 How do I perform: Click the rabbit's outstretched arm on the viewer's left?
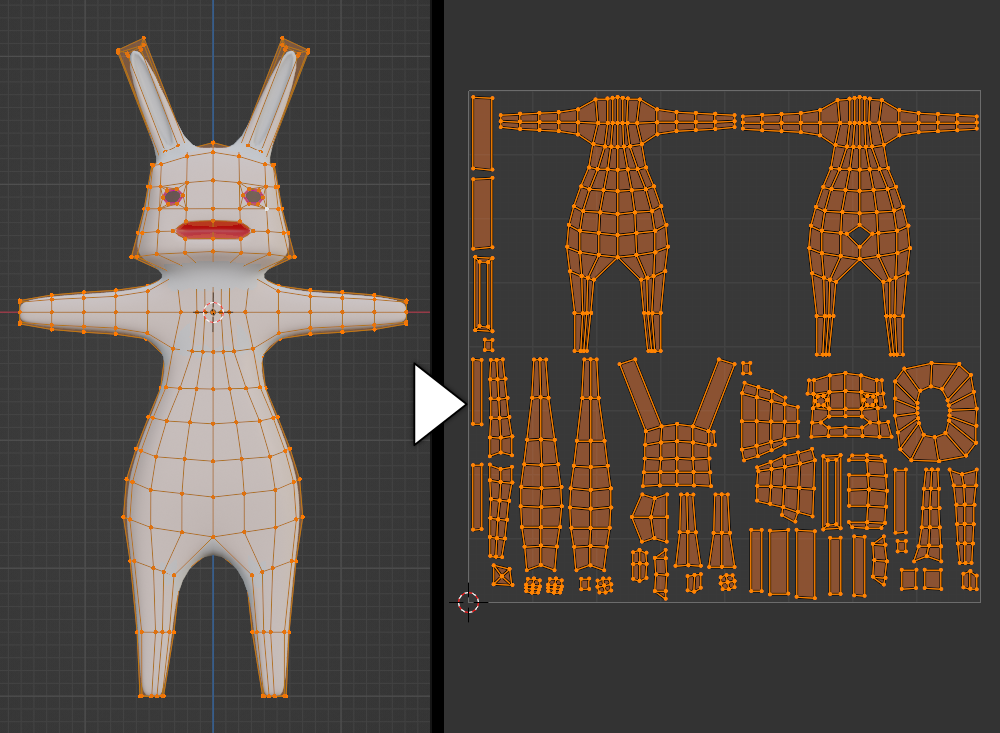pos(87,313)
